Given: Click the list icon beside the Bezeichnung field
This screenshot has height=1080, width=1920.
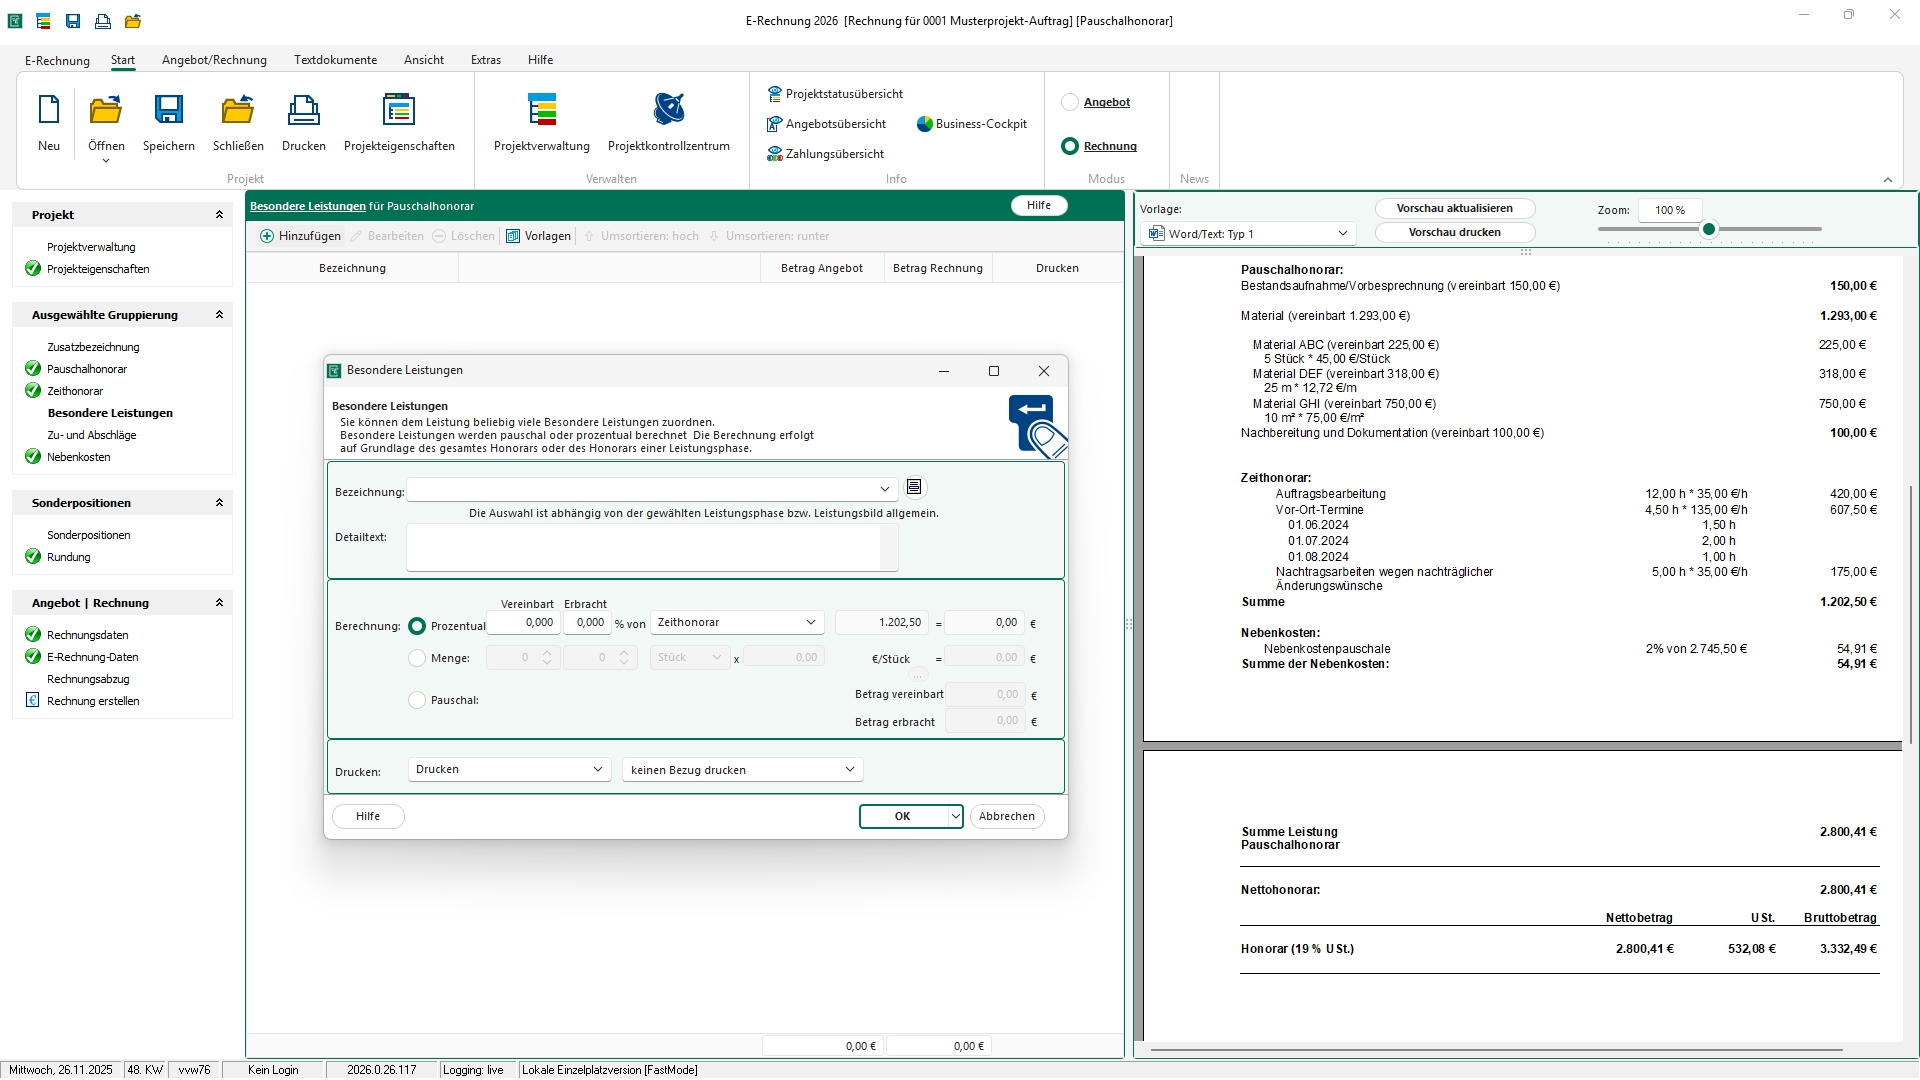Looking at the screenshot, I should point(914,487).
